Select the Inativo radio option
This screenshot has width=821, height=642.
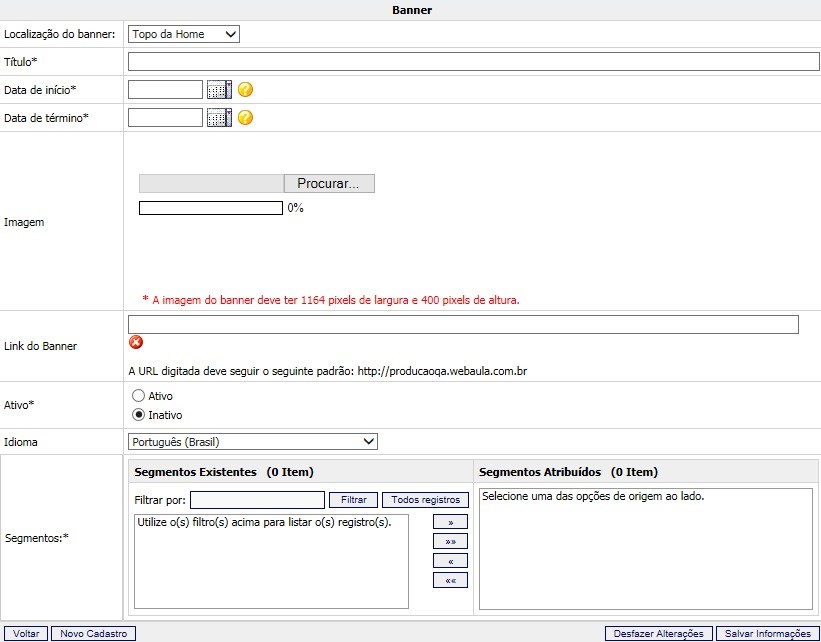(139, 415)
